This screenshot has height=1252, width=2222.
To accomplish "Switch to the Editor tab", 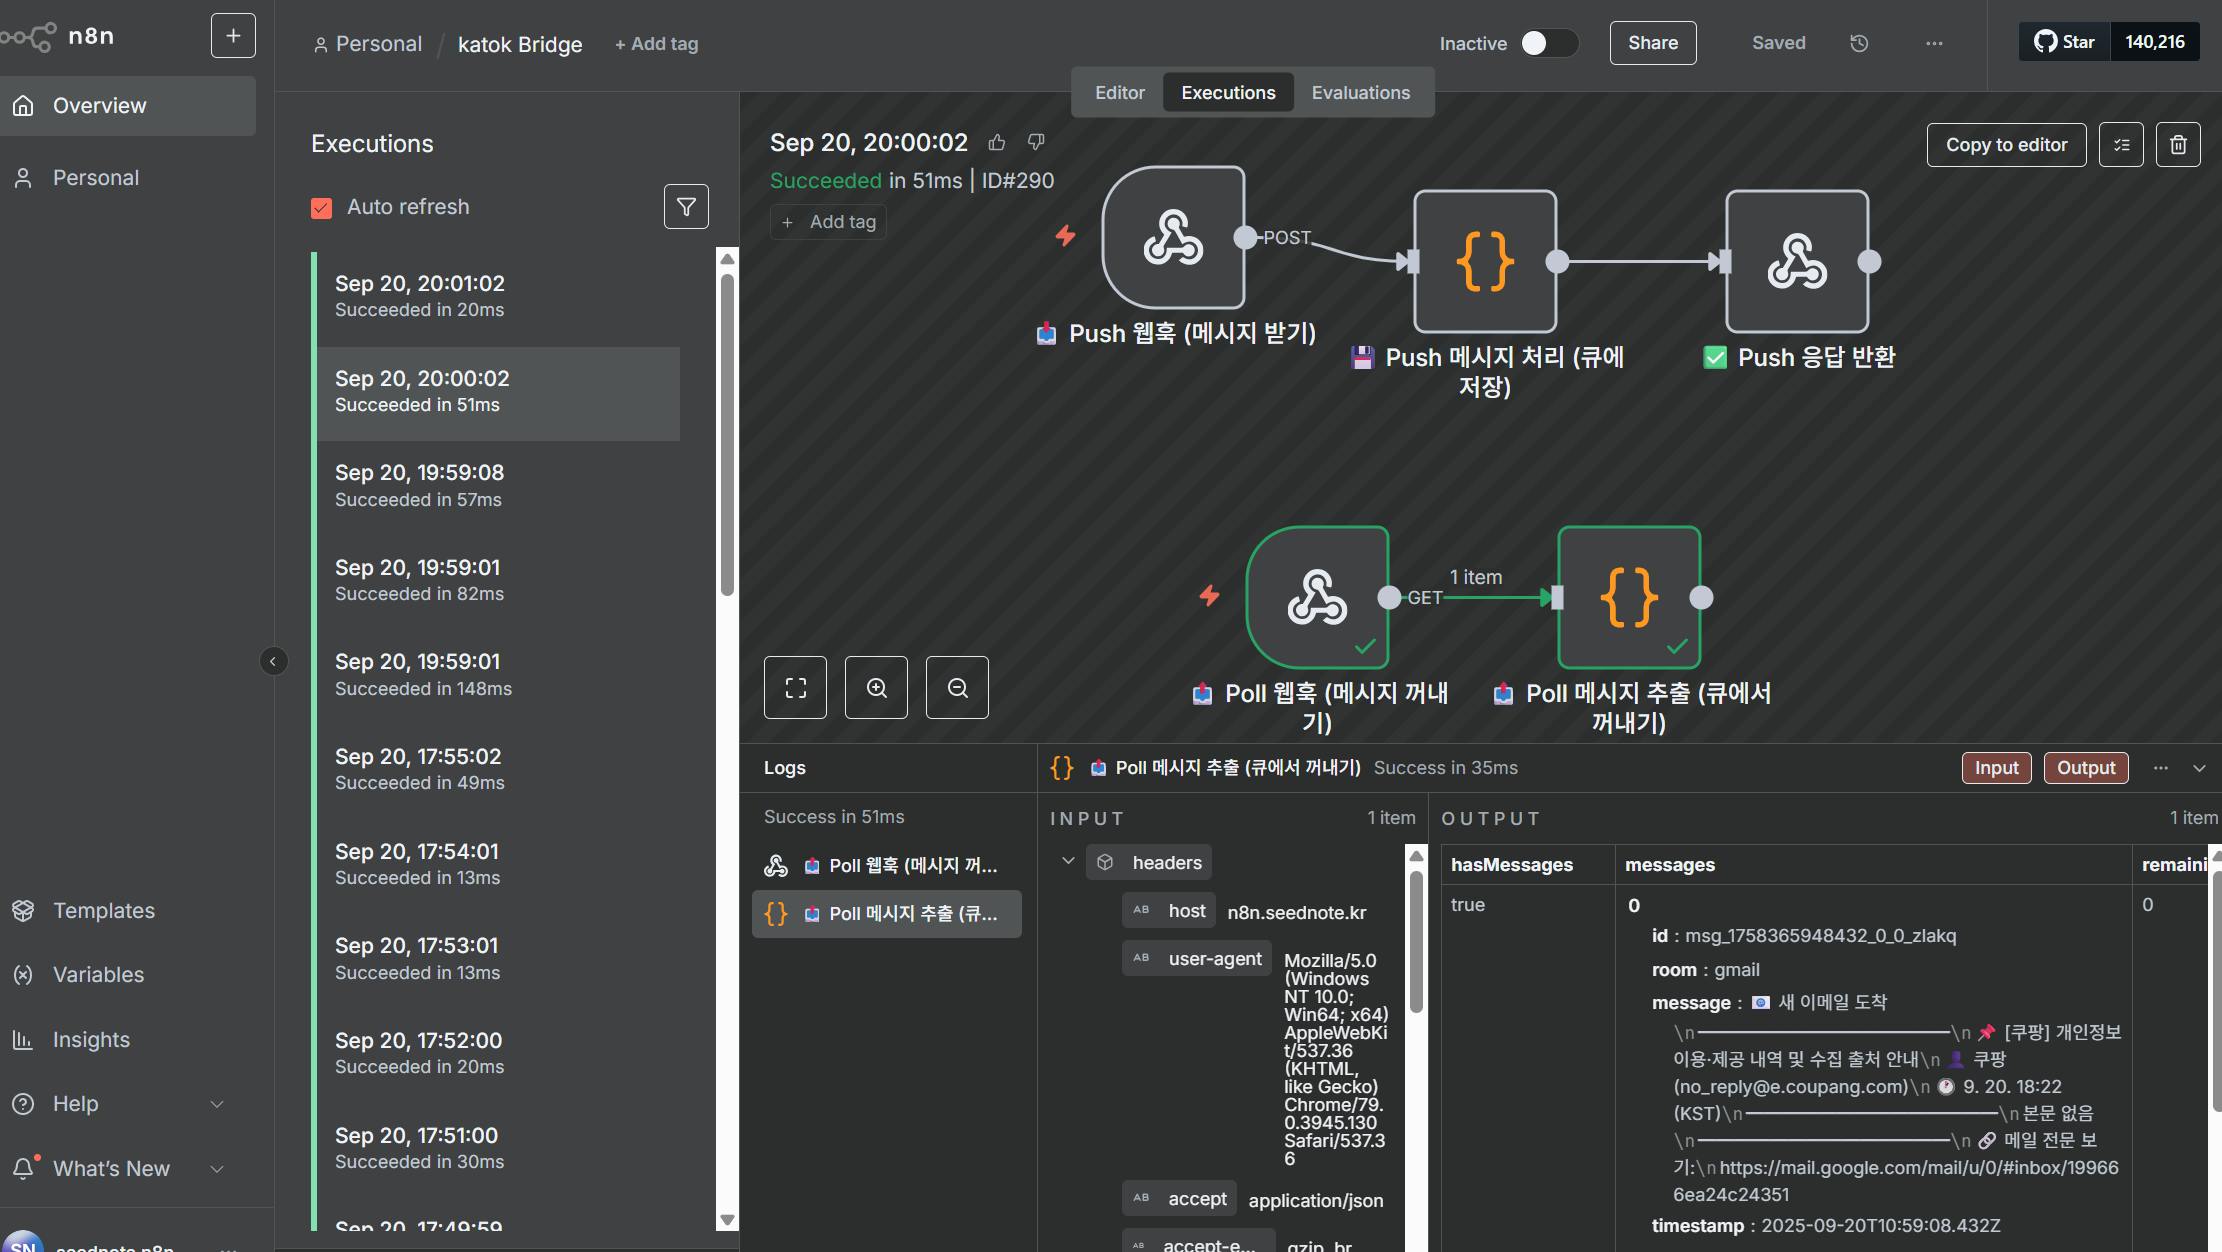I will 1119,93.
